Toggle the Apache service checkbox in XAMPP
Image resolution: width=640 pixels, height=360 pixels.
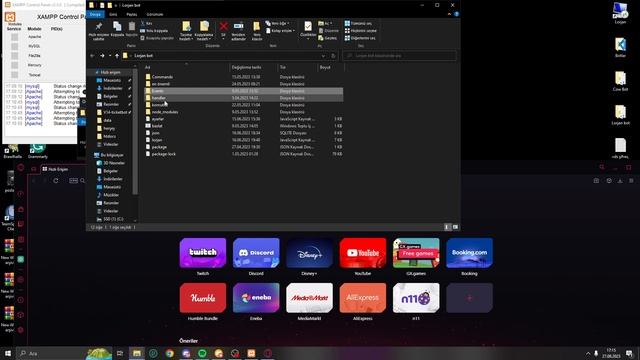[x=15, y=37]
